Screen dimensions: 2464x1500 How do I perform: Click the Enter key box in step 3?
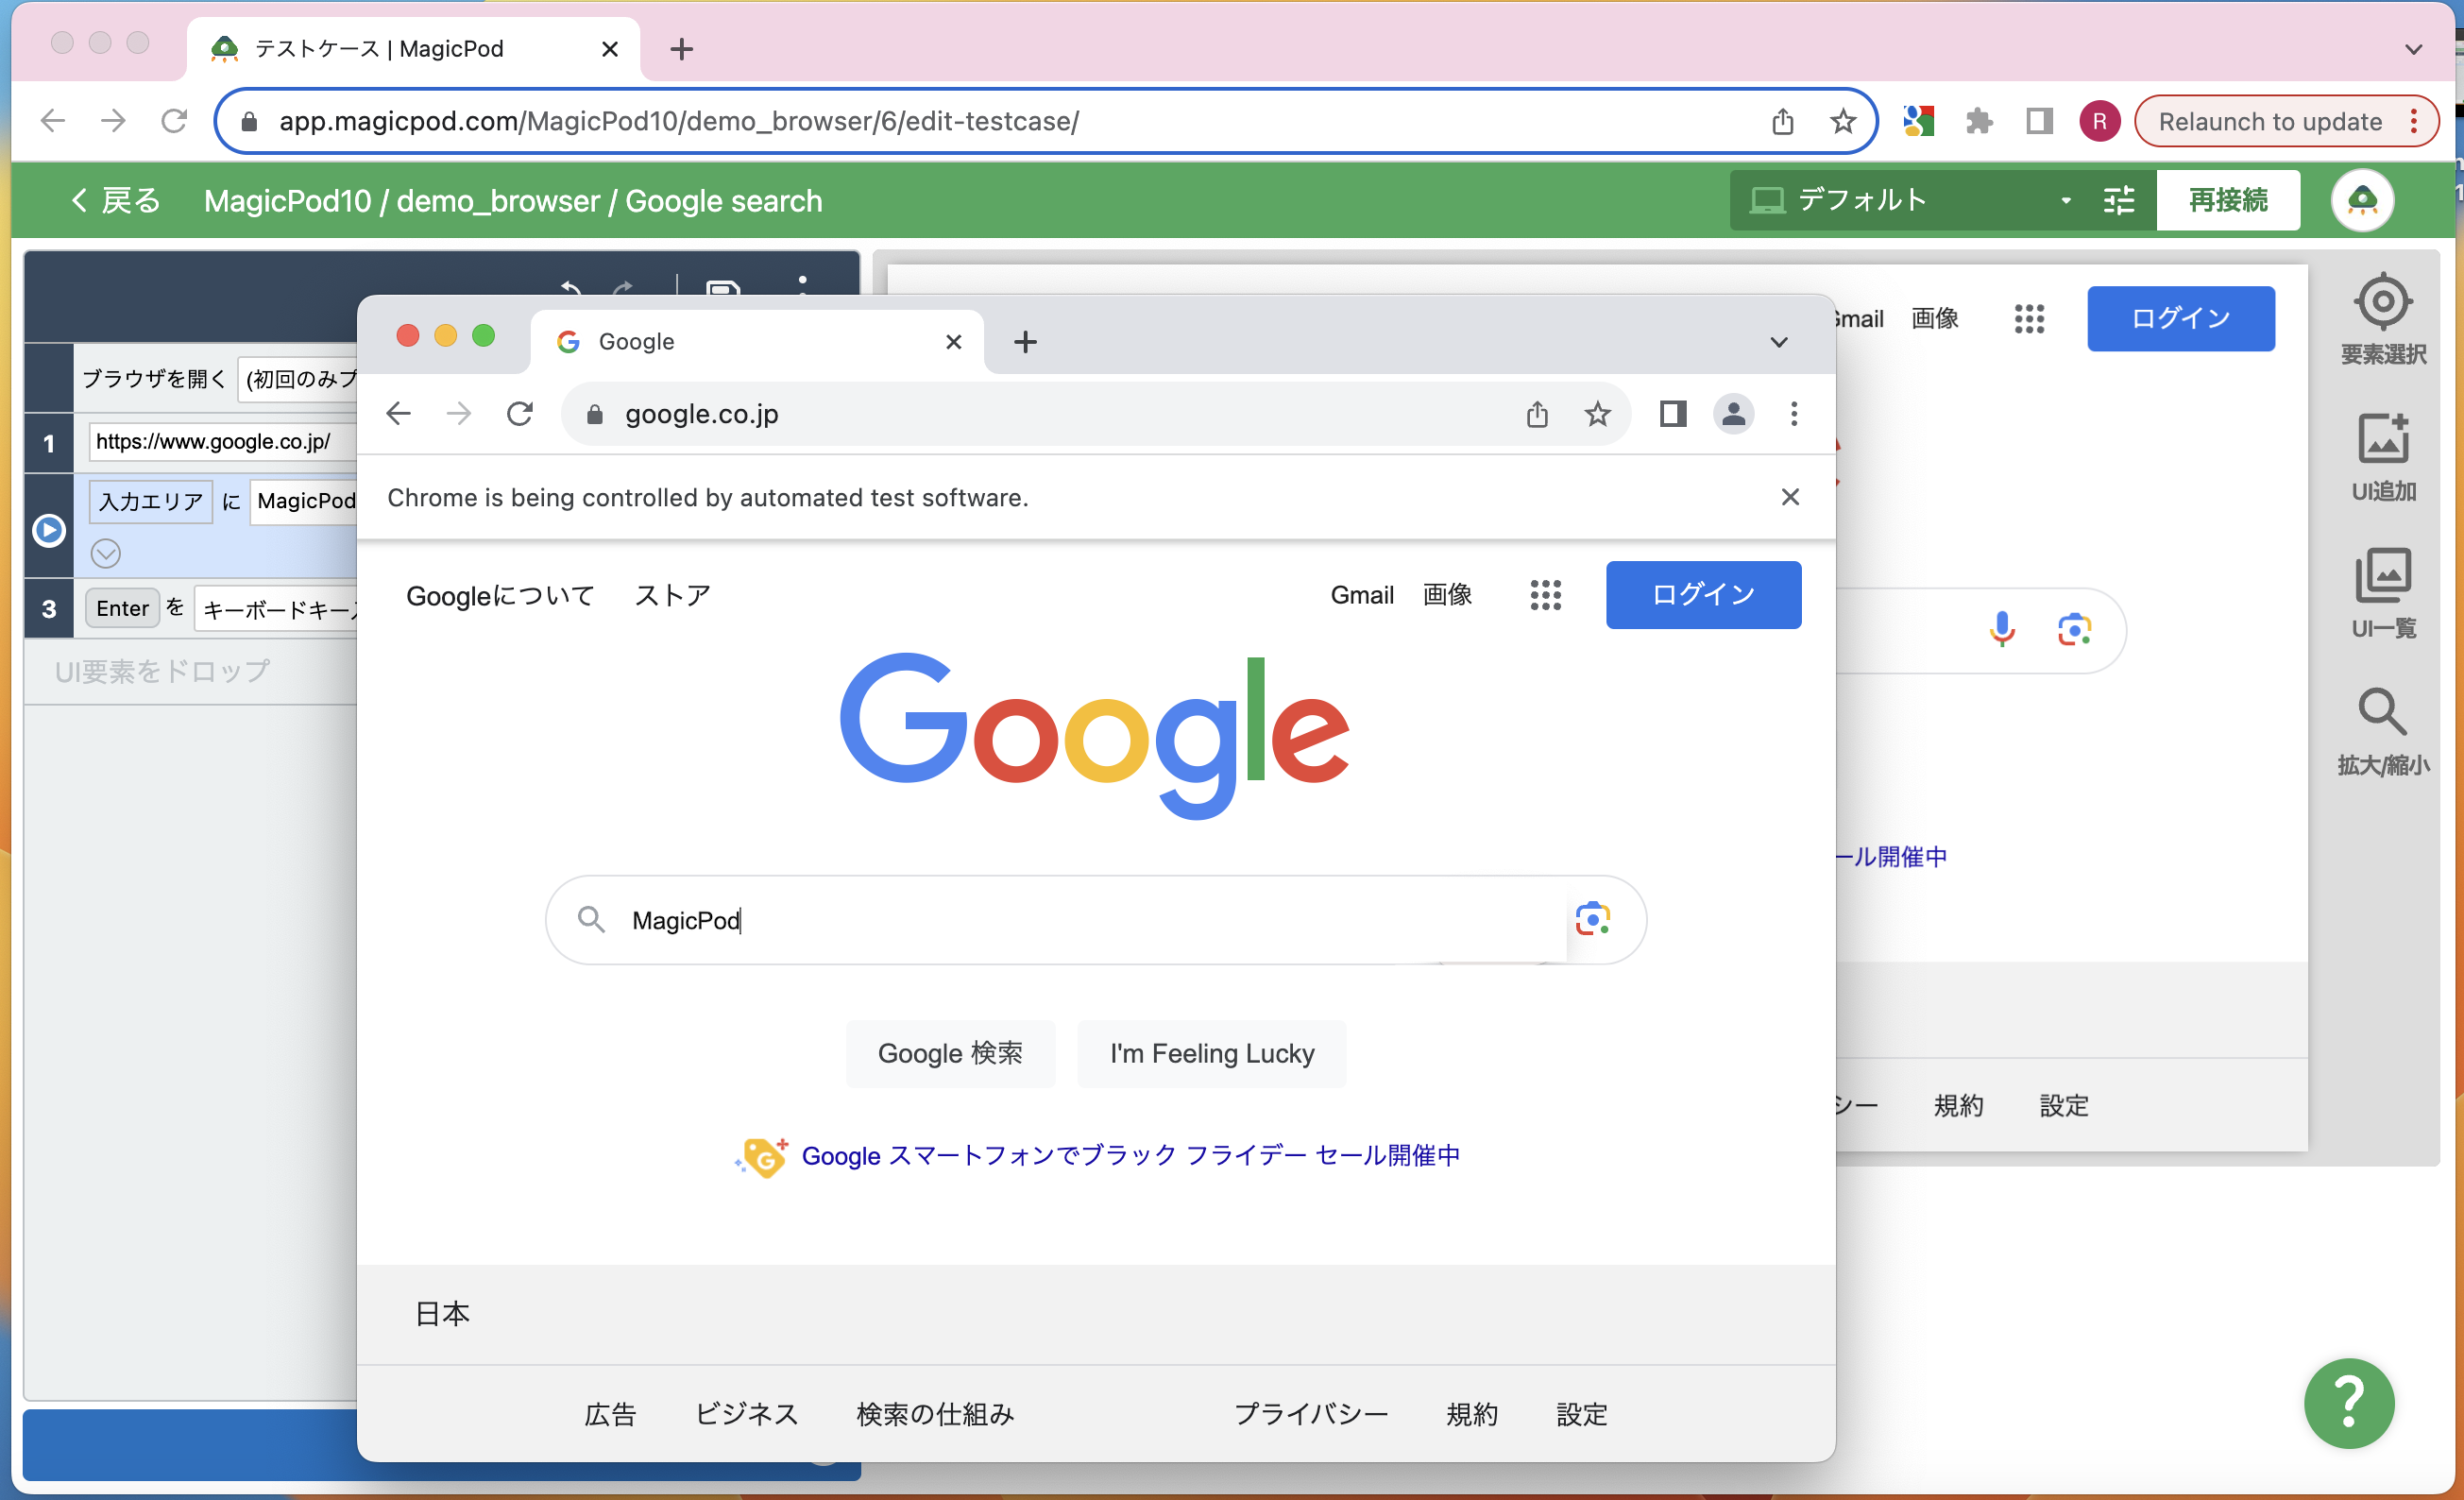click(x=122, y=608)
